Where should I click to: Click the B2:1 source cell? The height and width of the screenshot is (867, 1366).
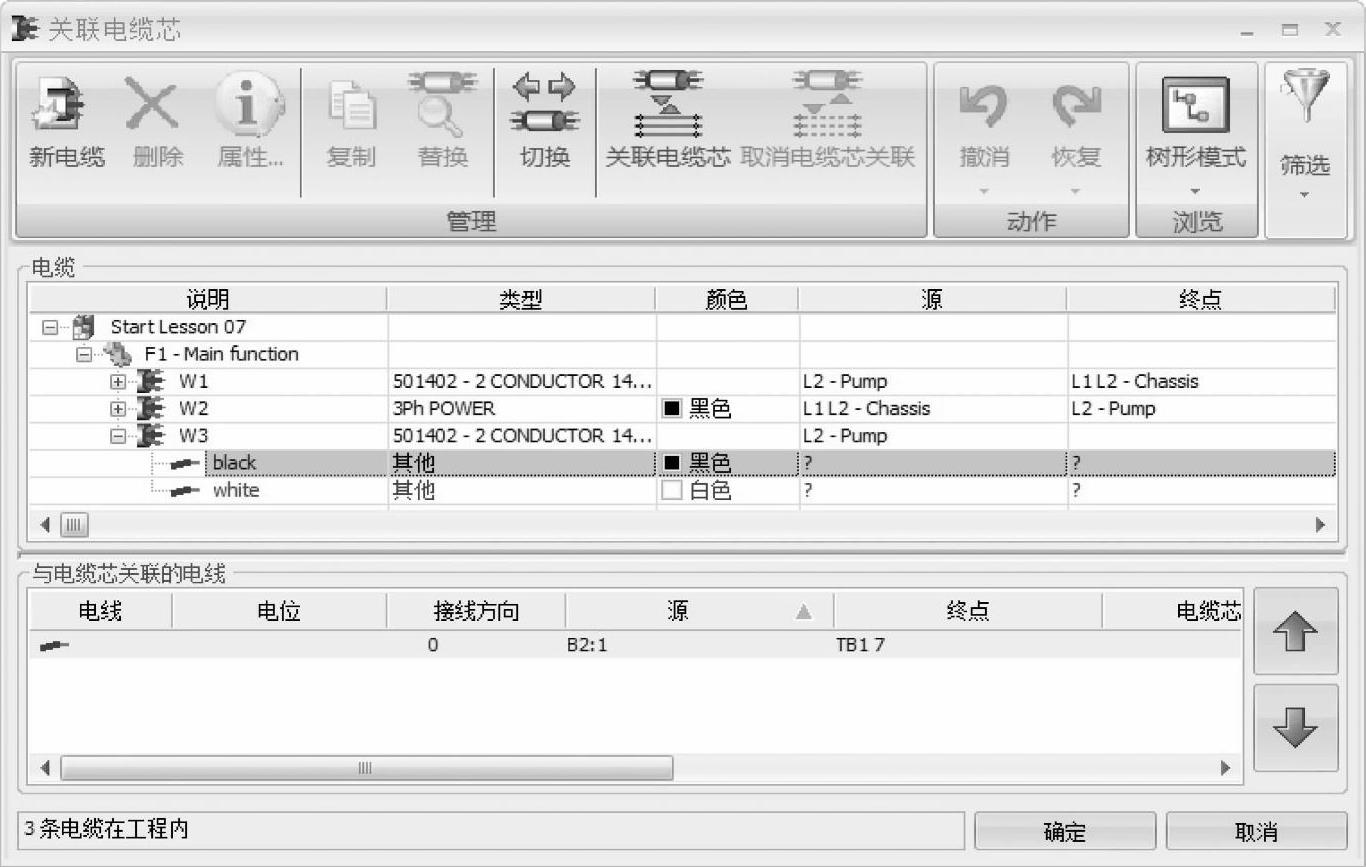coord(699,645)
